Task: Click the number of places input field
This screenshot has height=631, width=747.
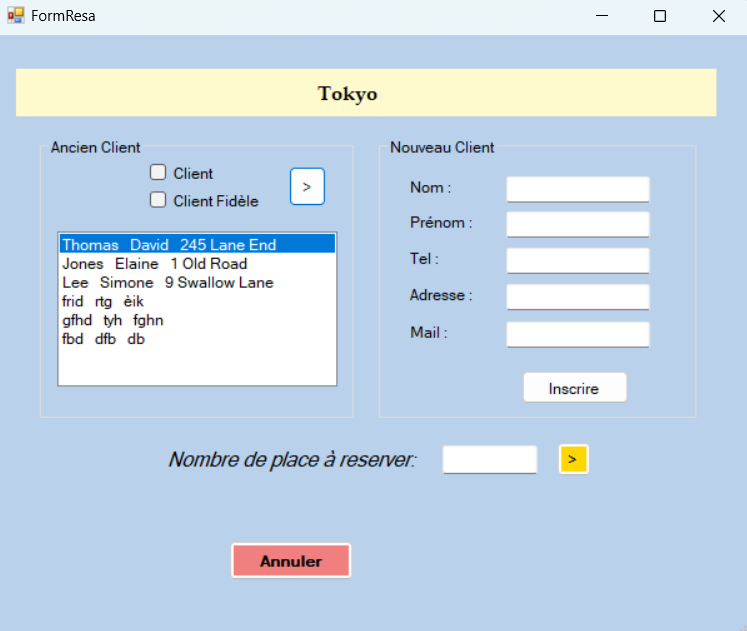Action: click(x=490, y=460)
